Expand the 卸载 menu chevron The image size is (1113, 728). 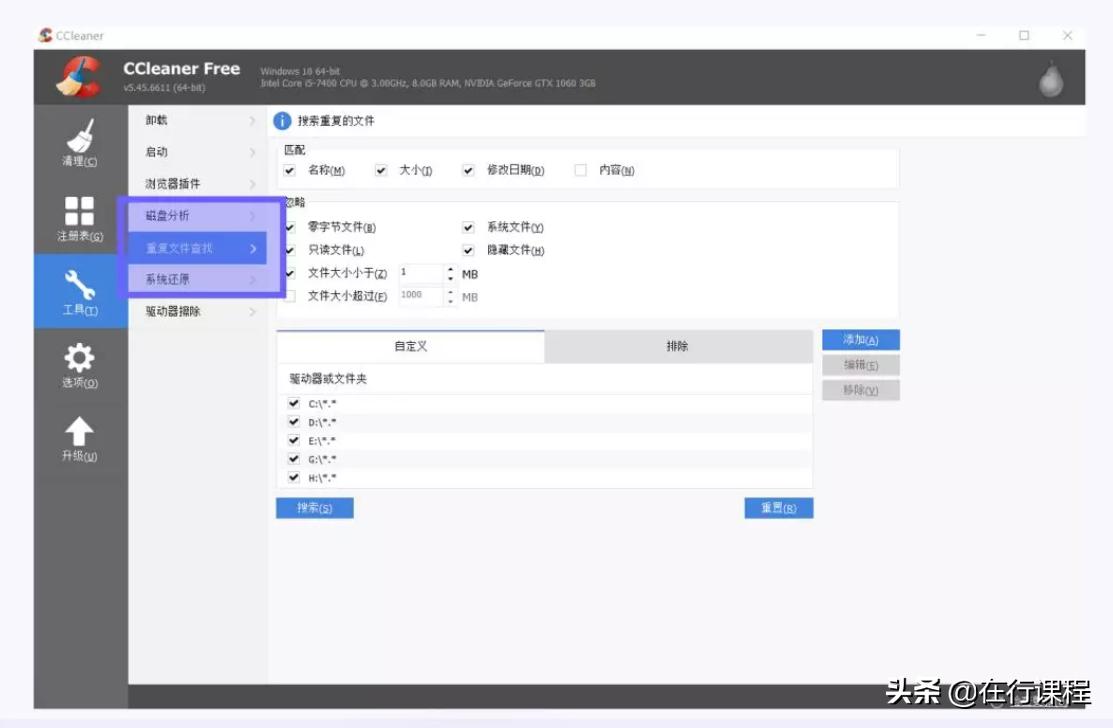[252, 121]
